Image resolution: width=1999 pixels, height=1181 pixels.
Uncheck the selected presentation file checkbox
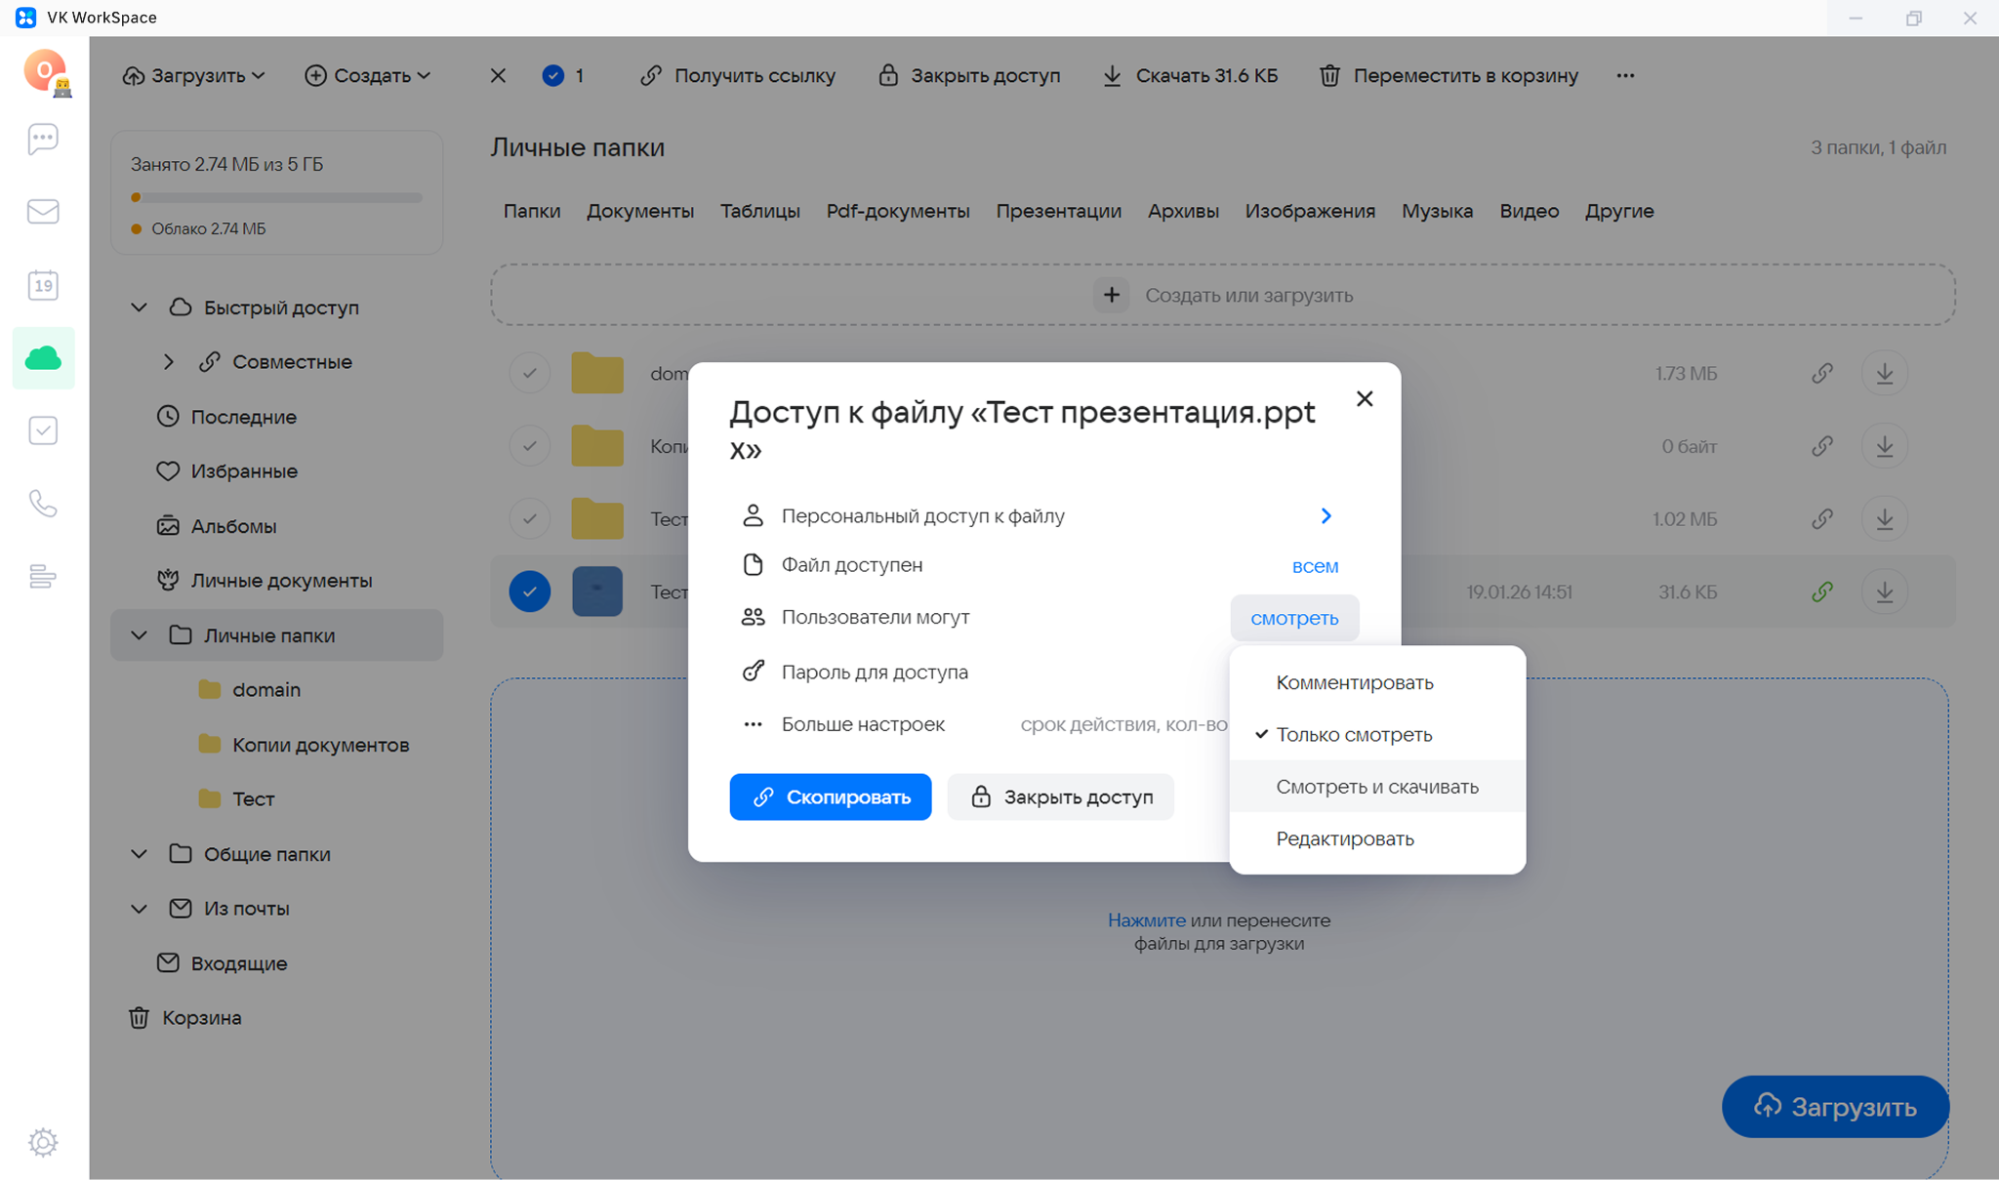pos(529,592)
